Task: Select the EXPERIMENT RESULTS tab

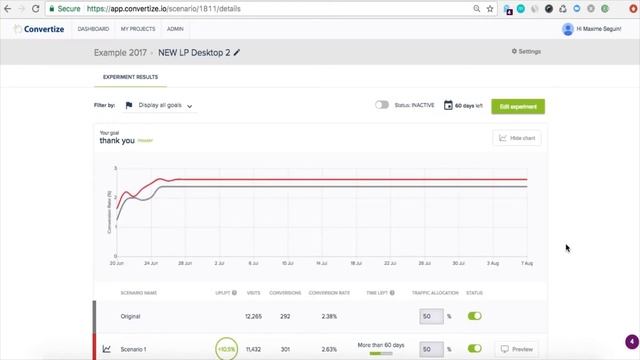Action: point(130,77)
